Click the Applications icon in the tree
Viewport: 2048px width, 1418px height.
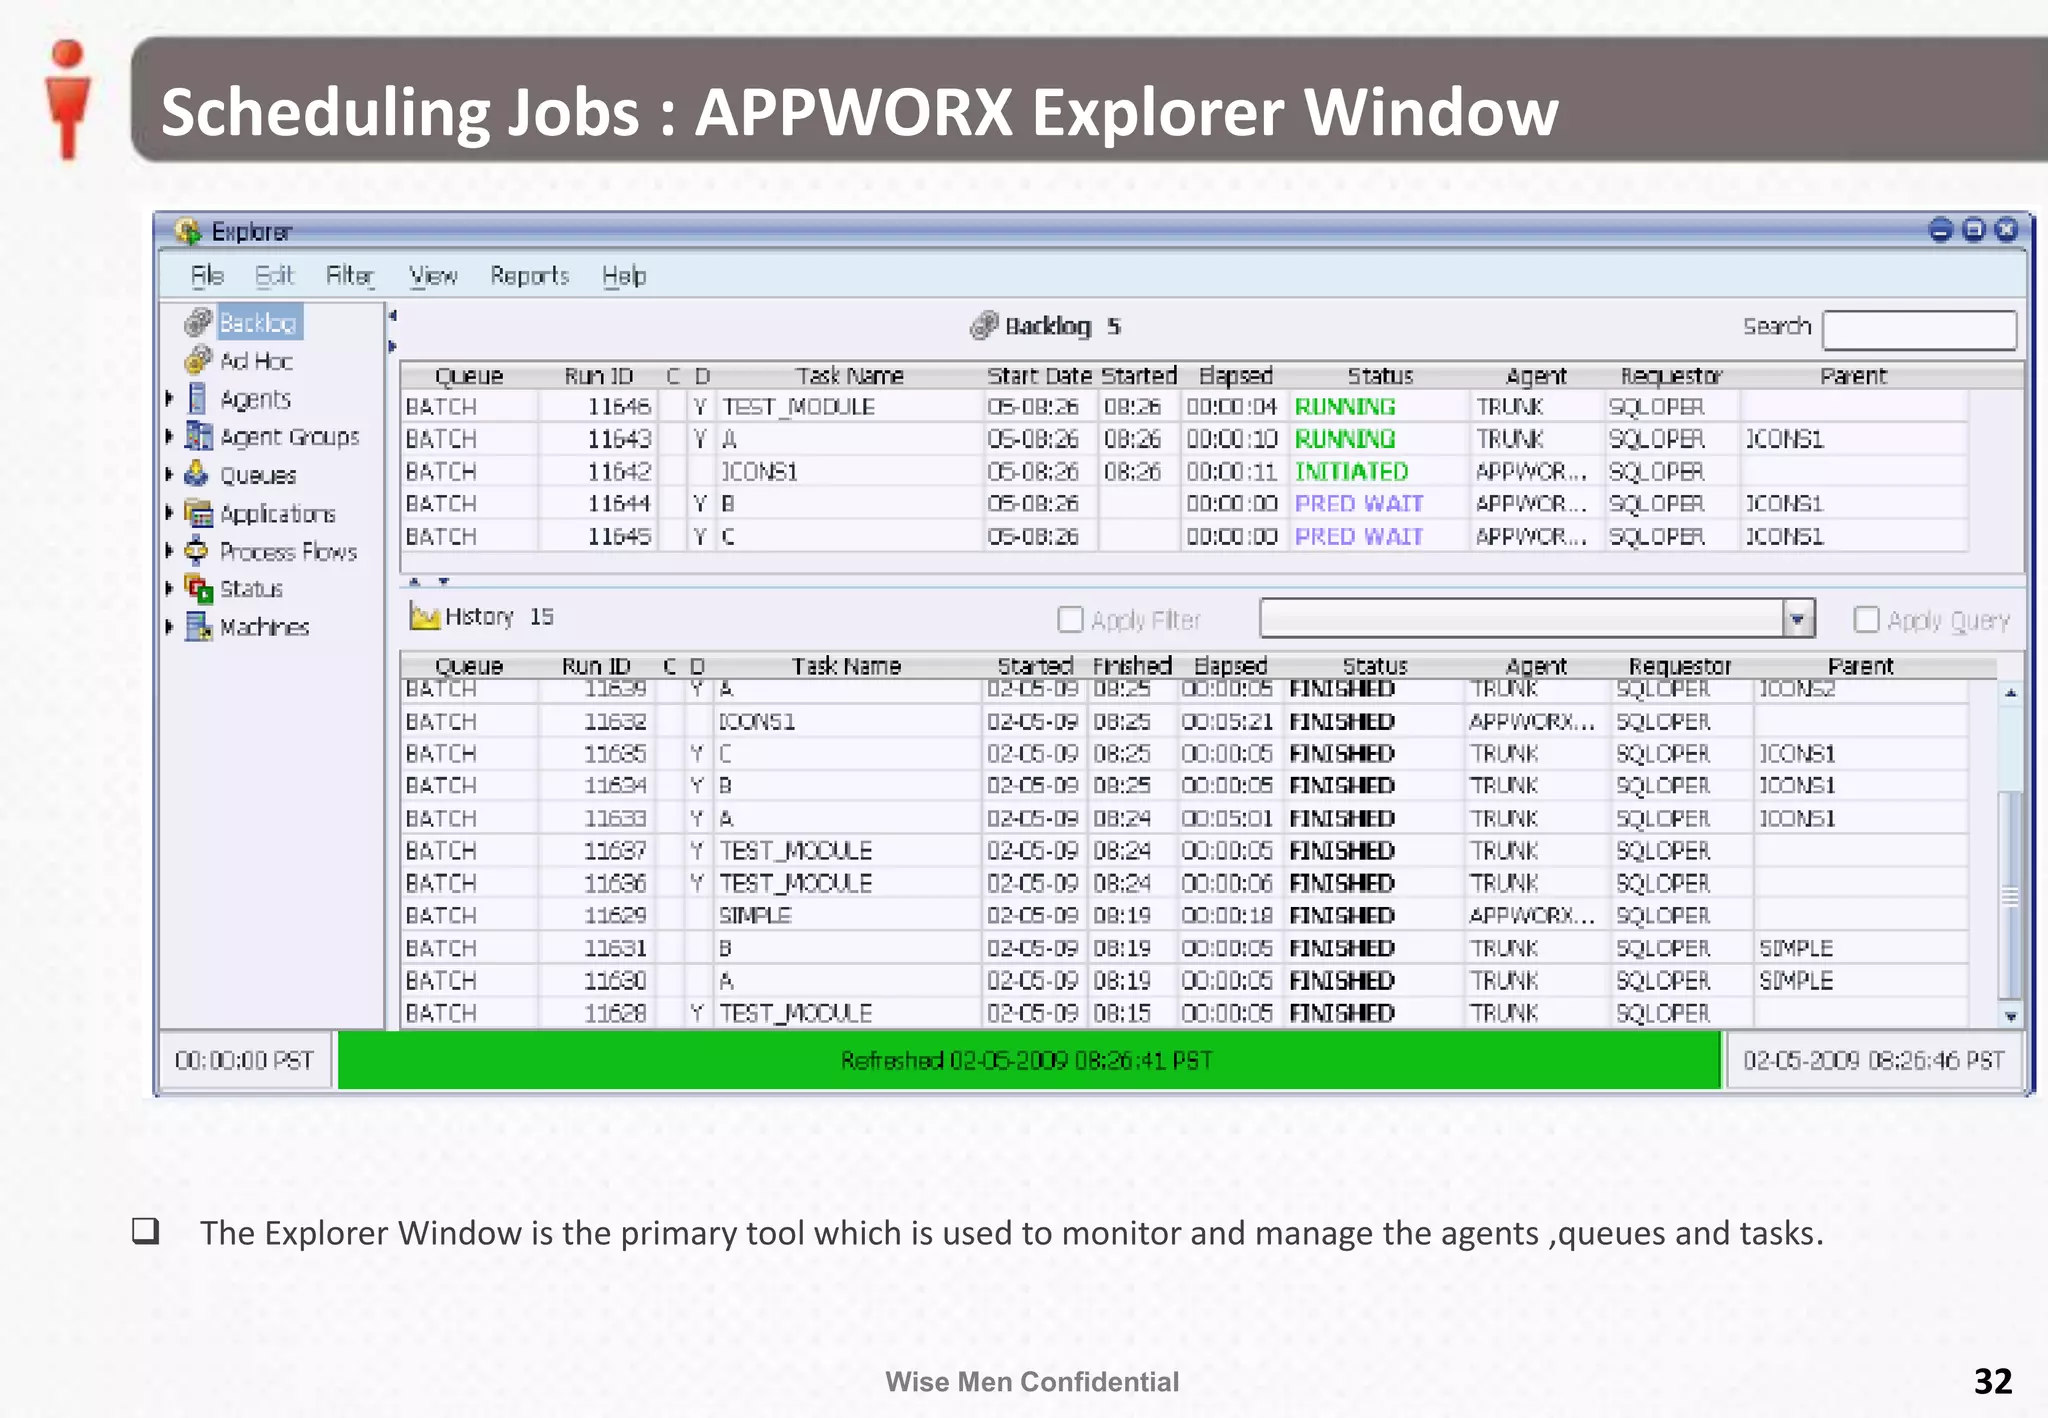tap(199, 513)
